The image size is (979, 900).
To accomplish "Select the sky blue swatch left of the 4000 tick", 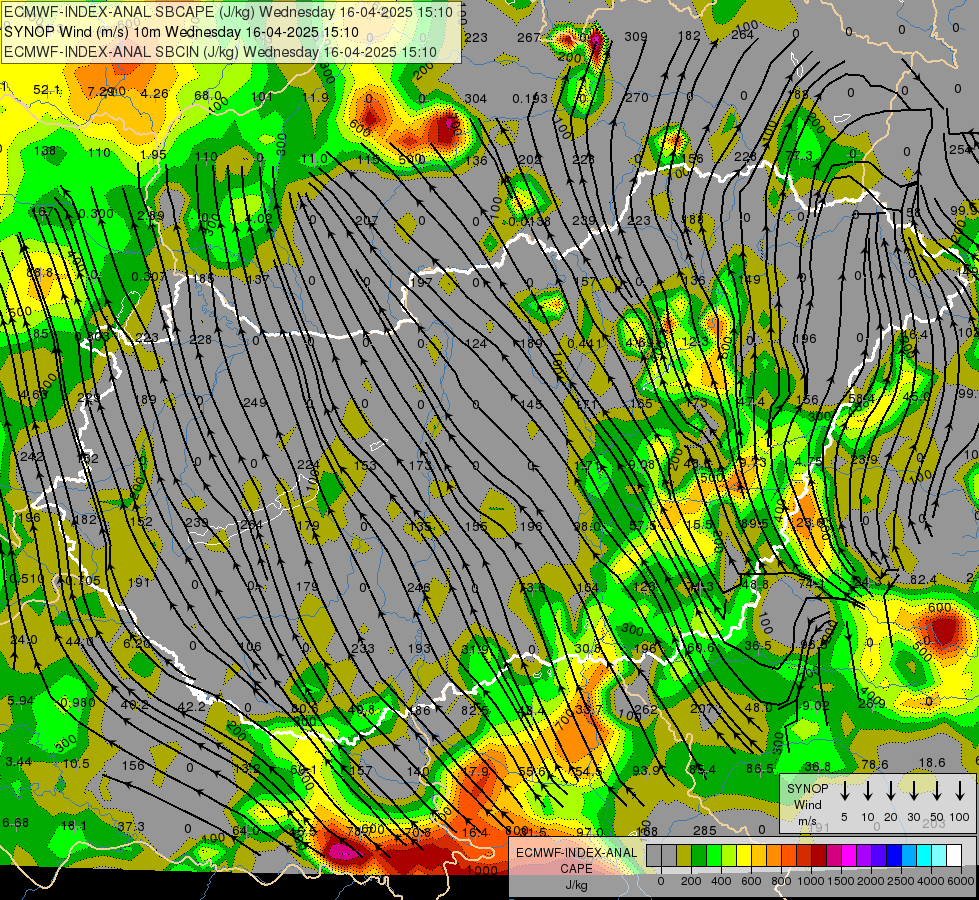I will point(910,856).
